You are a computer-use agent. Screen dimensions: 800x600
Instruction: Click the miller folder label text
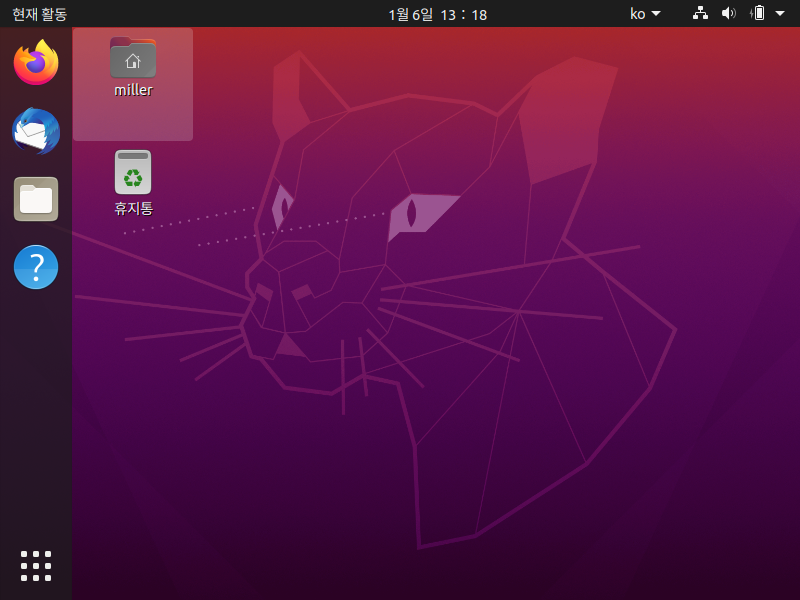[x=133, y=90]
